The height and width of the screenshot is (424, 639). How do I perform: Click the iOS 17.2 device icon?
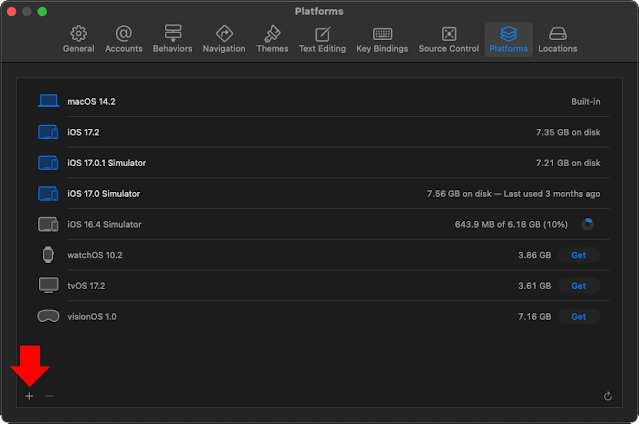(48, 132)
